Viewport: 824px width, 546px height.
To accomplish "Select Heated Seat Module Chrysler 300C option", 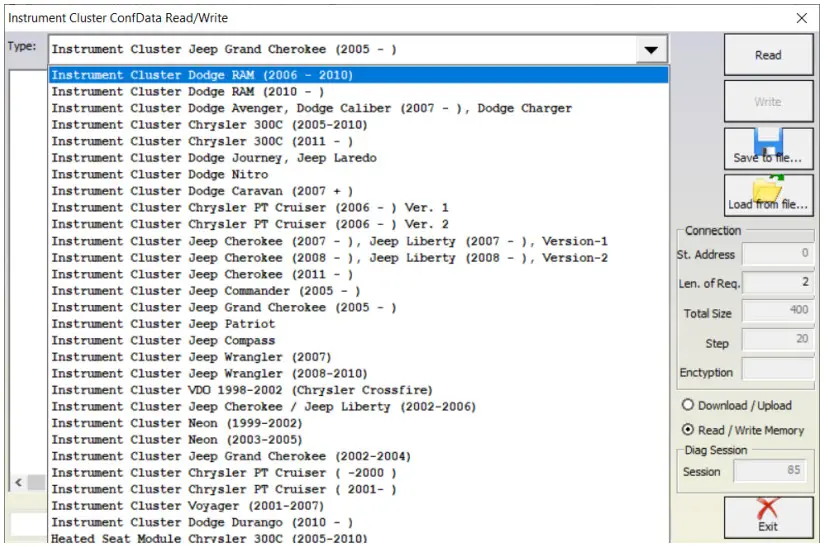I will click(x=209, y=539).
